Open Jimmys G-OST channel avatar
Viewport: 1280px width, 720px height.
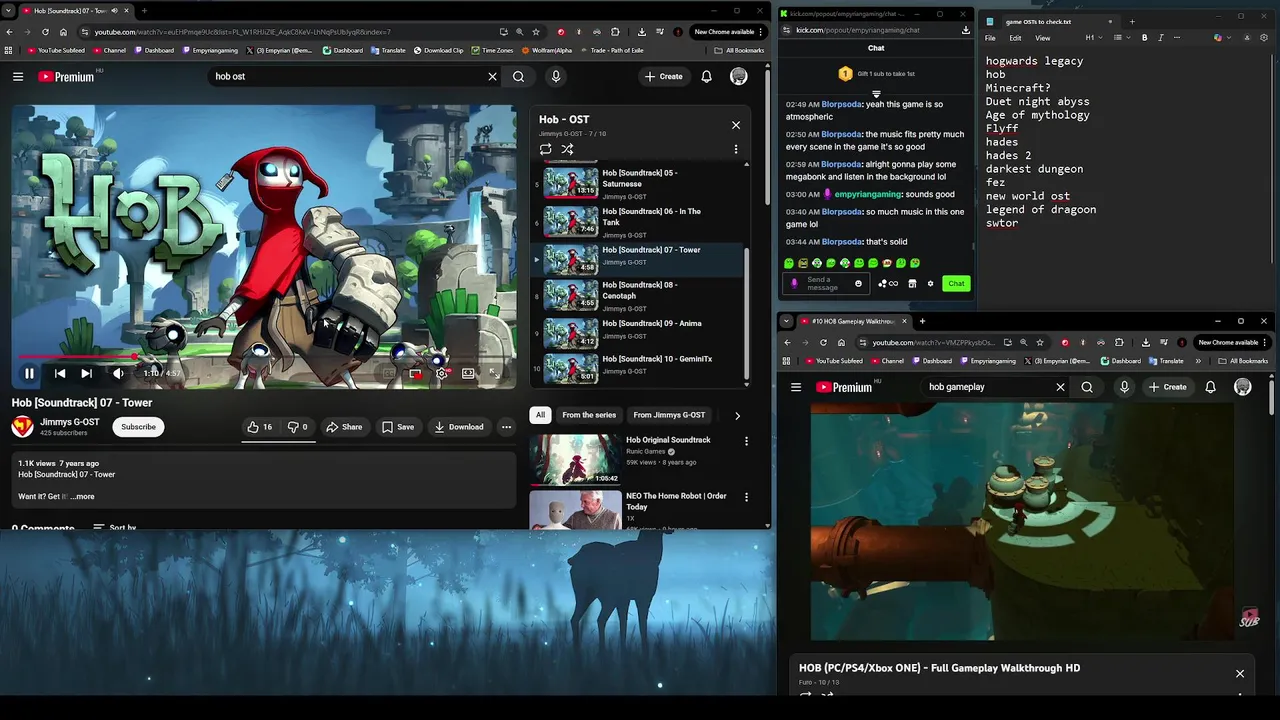[22, 427]
